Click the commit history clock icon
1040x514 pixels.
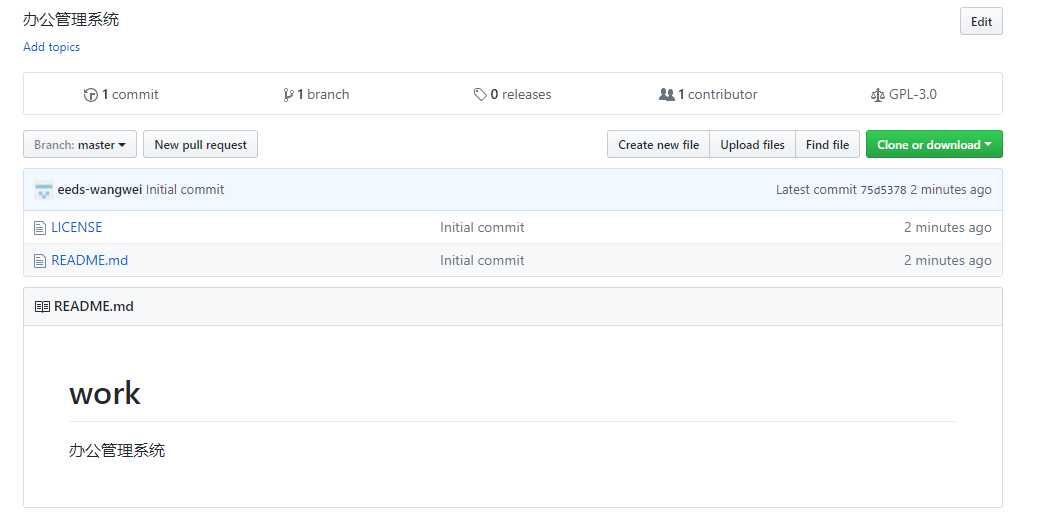pyautogui.click(x=91, y=95)
